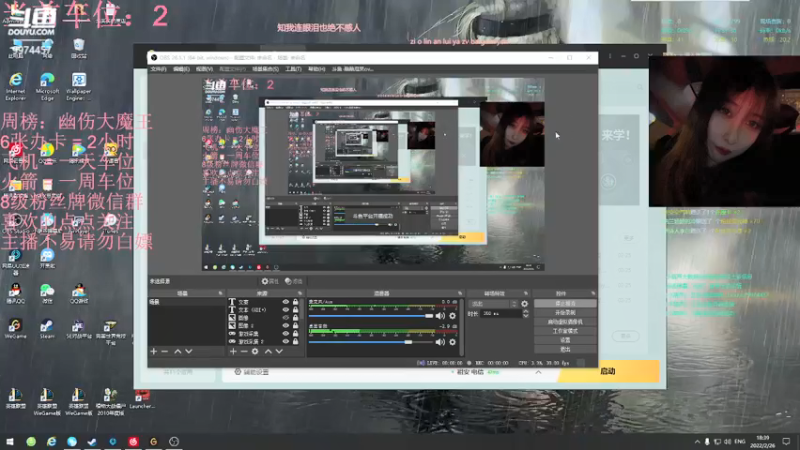Open Wallpaper Engine desktop icon
This screenshot has width=800, height=450.
coord(79,86)
